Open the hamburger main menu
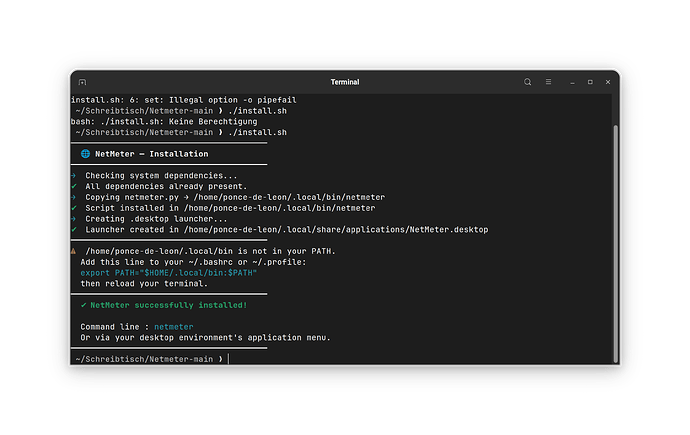The height and width of the screenshot is (435, 690). pos(548,82)
